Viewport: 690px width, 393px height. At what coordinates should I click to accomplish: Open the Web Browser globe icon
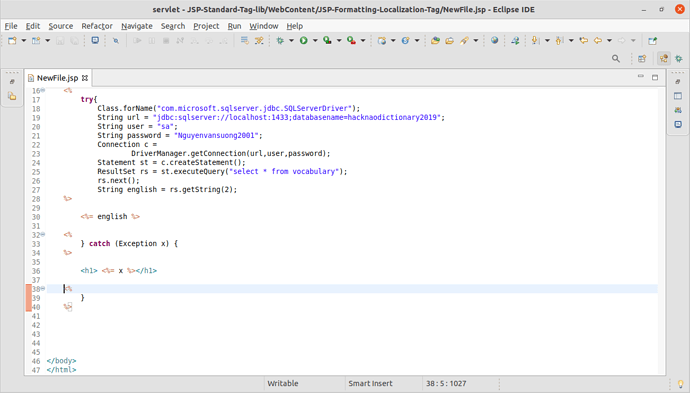(495, 40)
